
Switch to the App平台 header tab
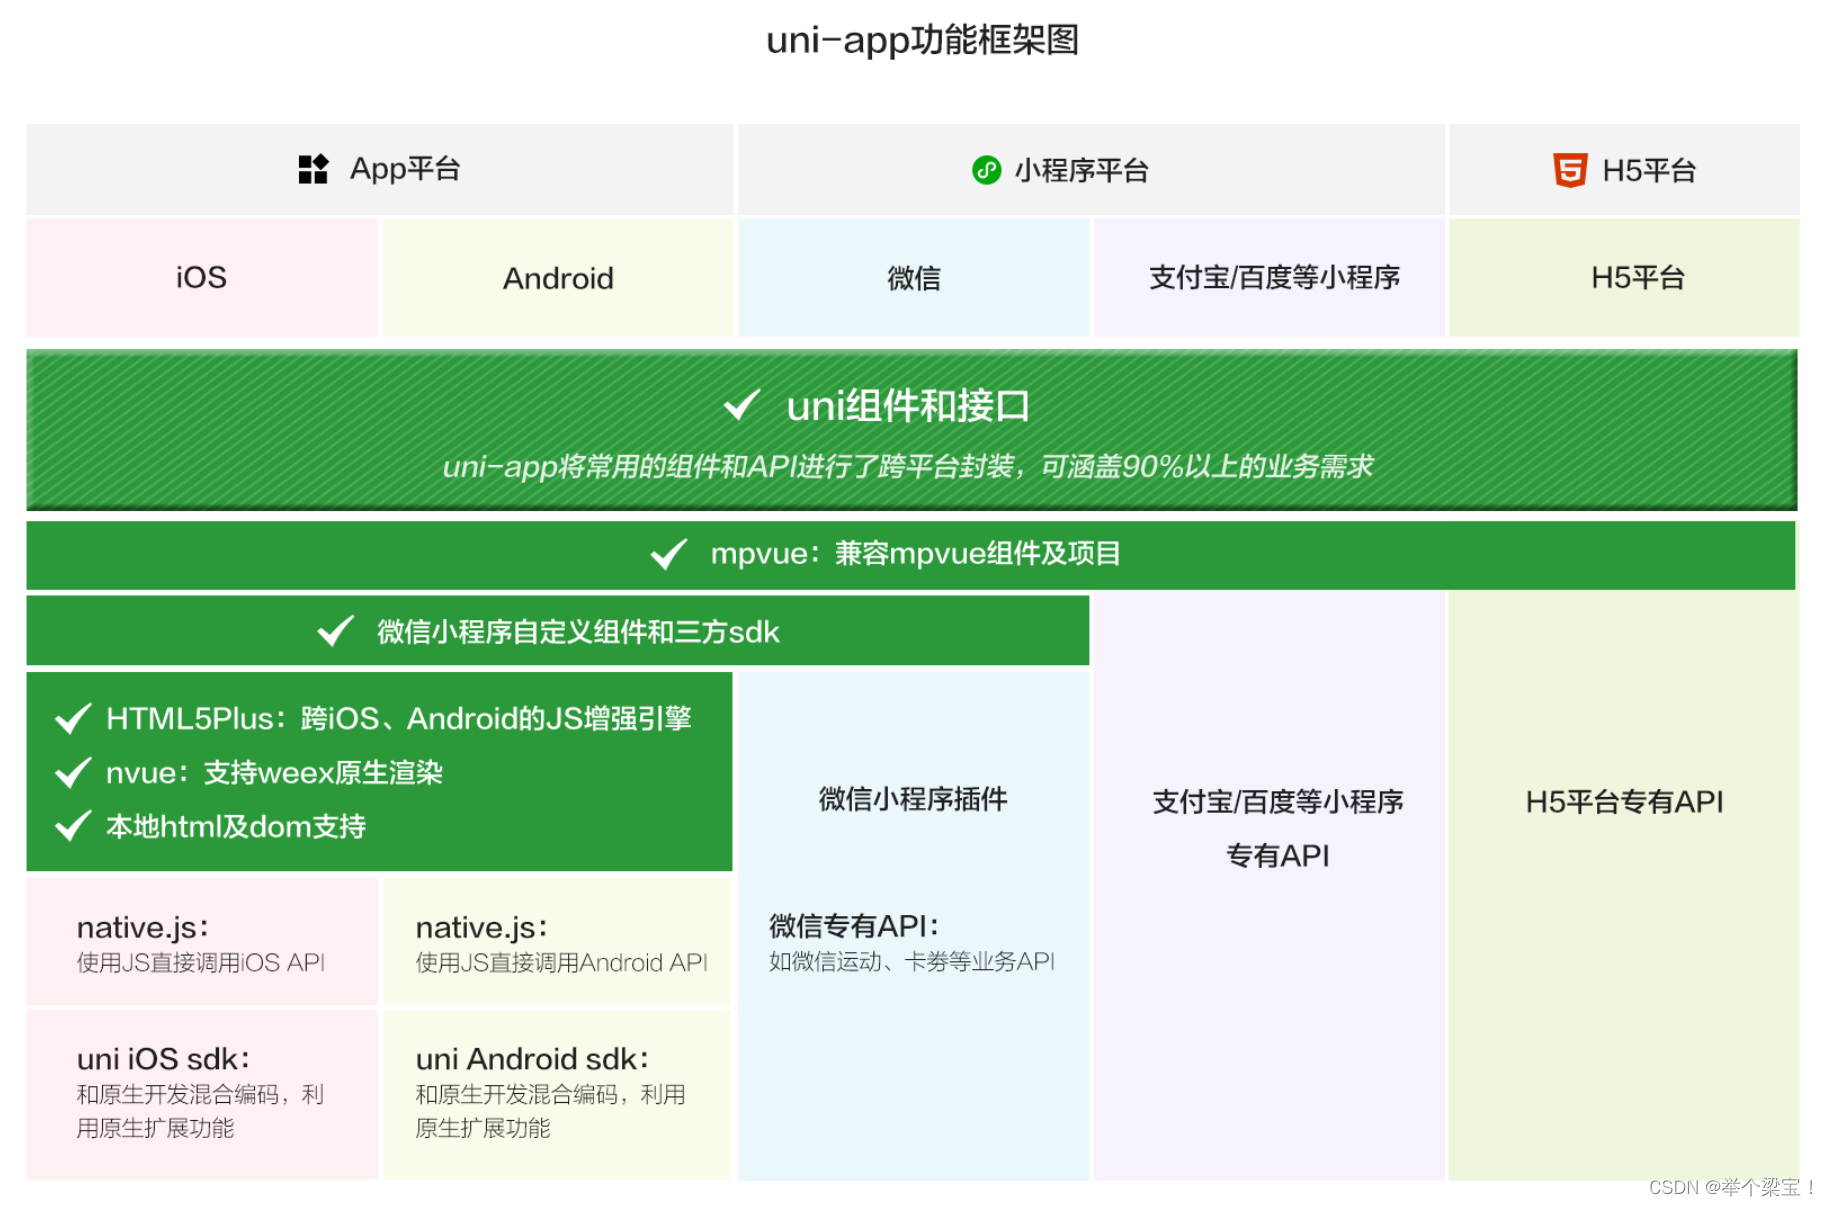380,169
